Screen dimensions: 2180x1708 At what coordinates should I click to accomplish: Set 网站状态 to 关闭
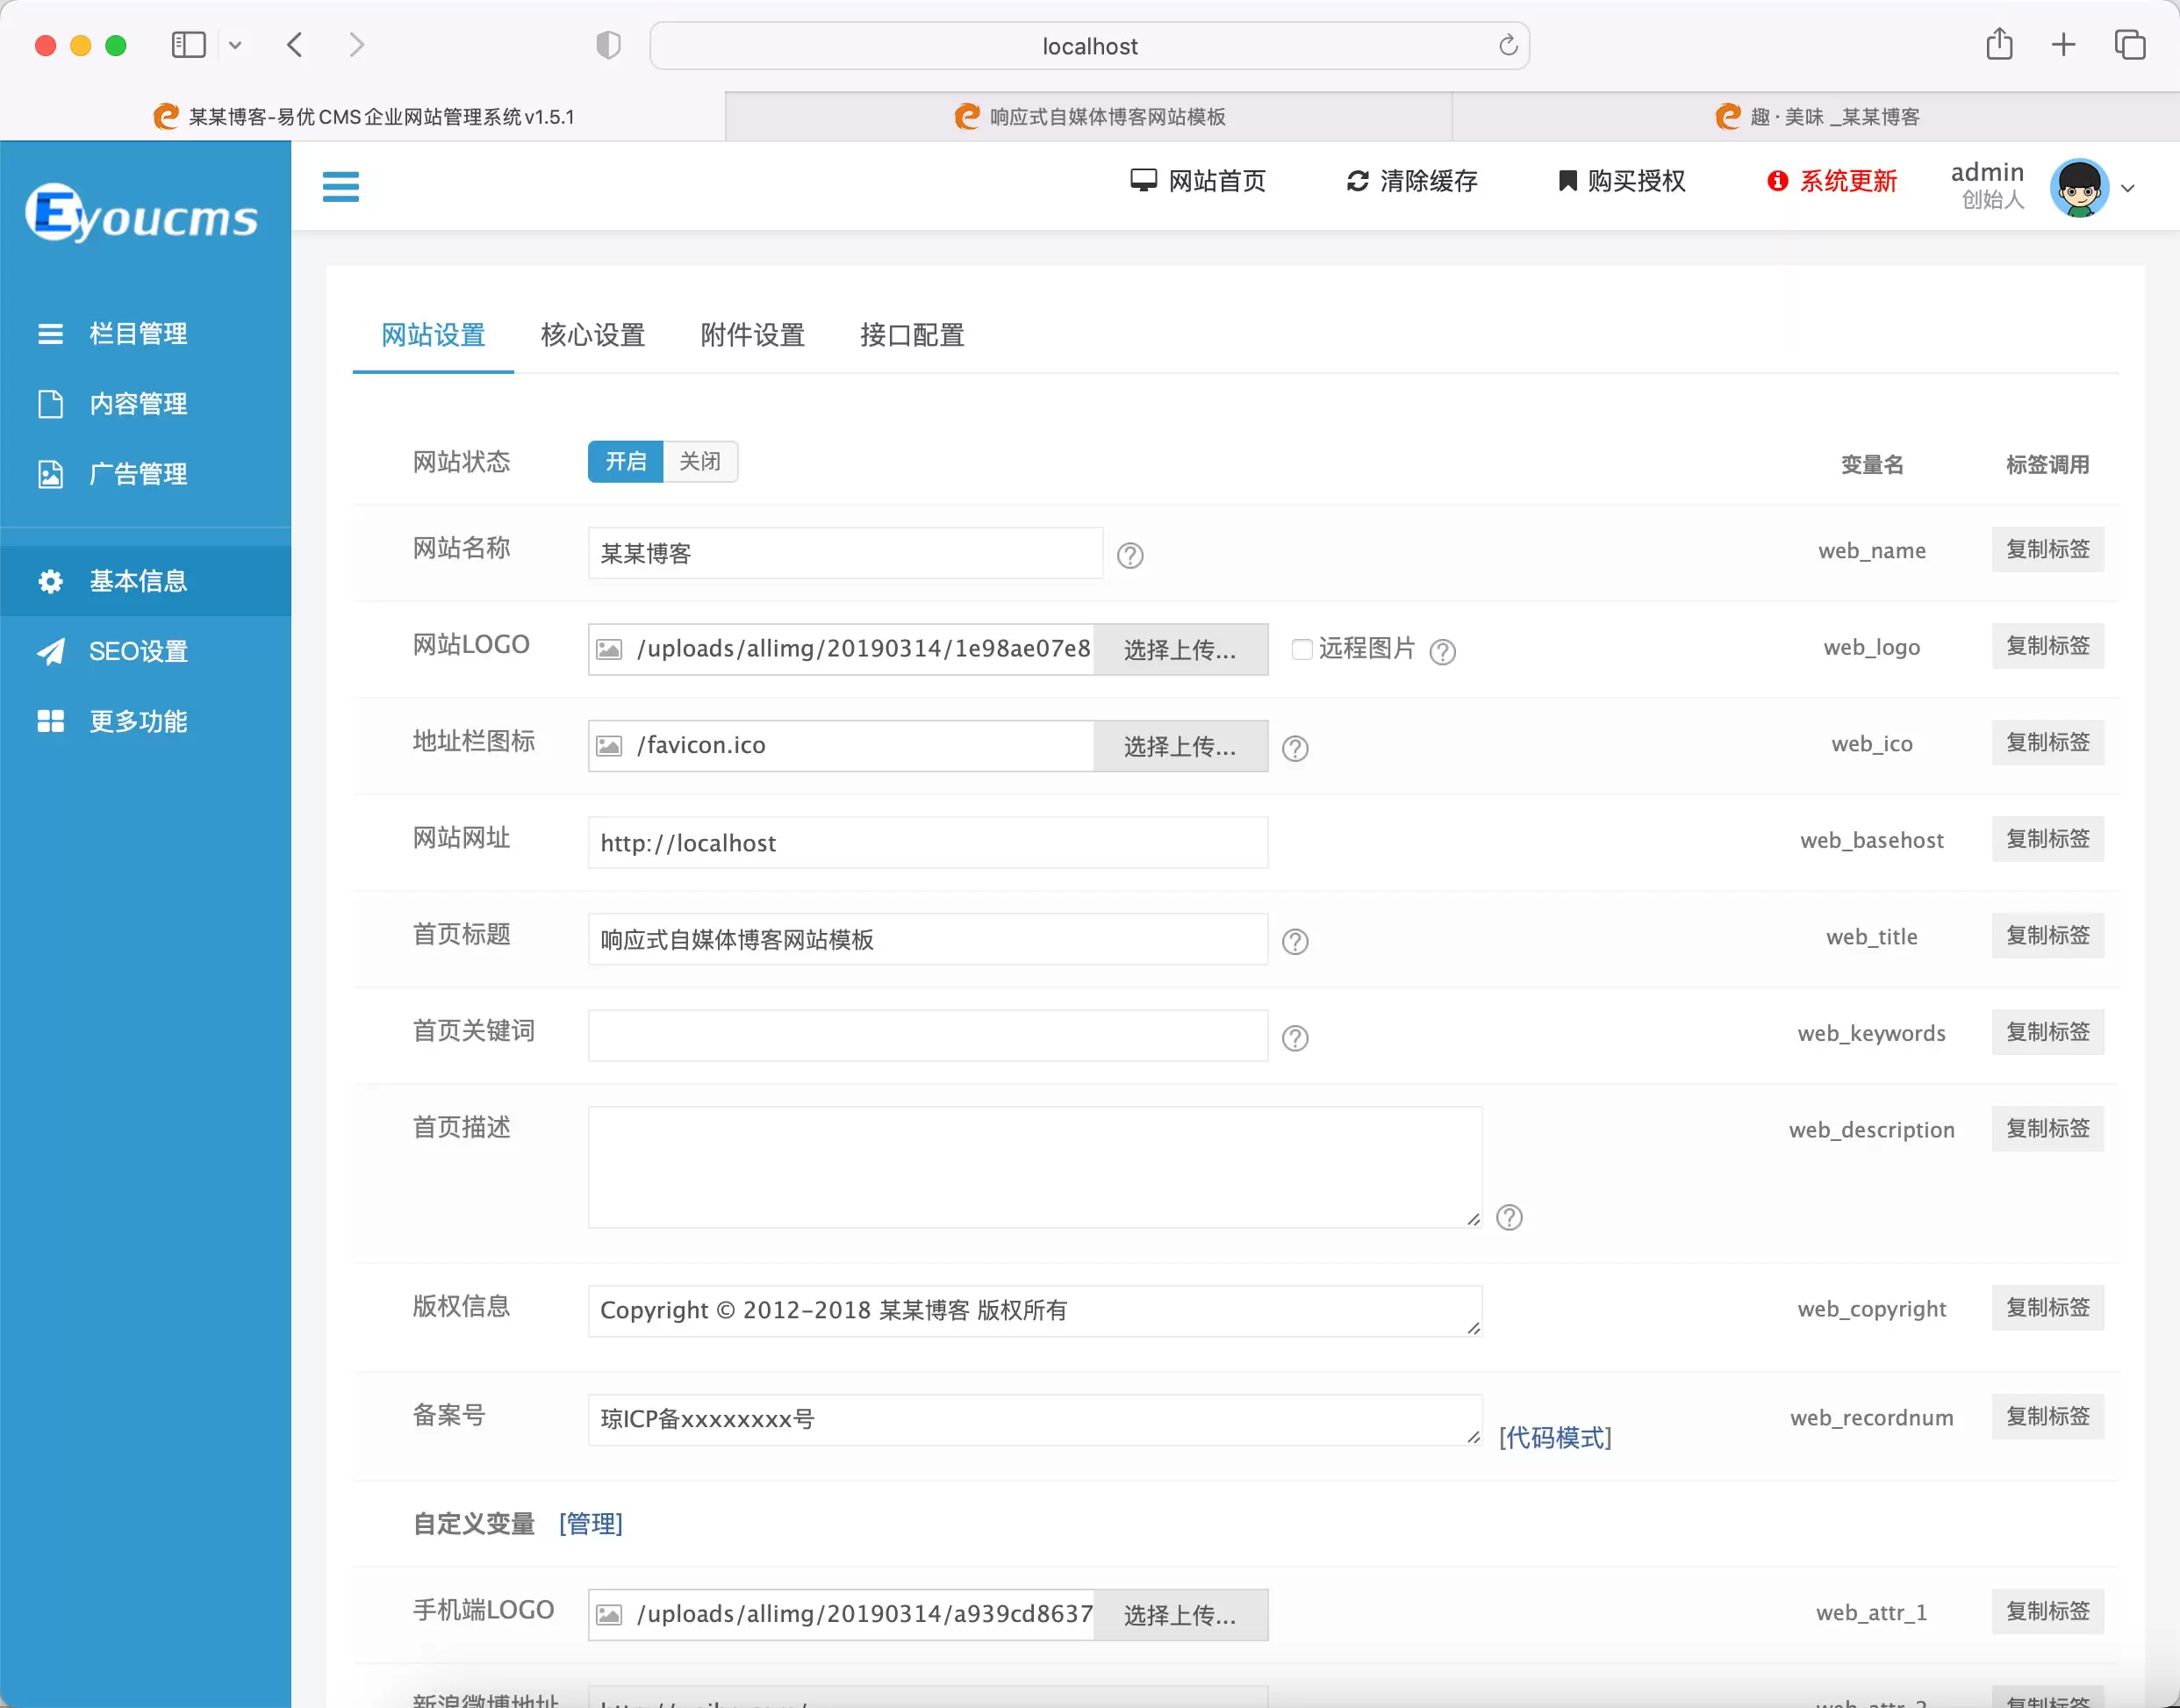click(x=700, y=461)
